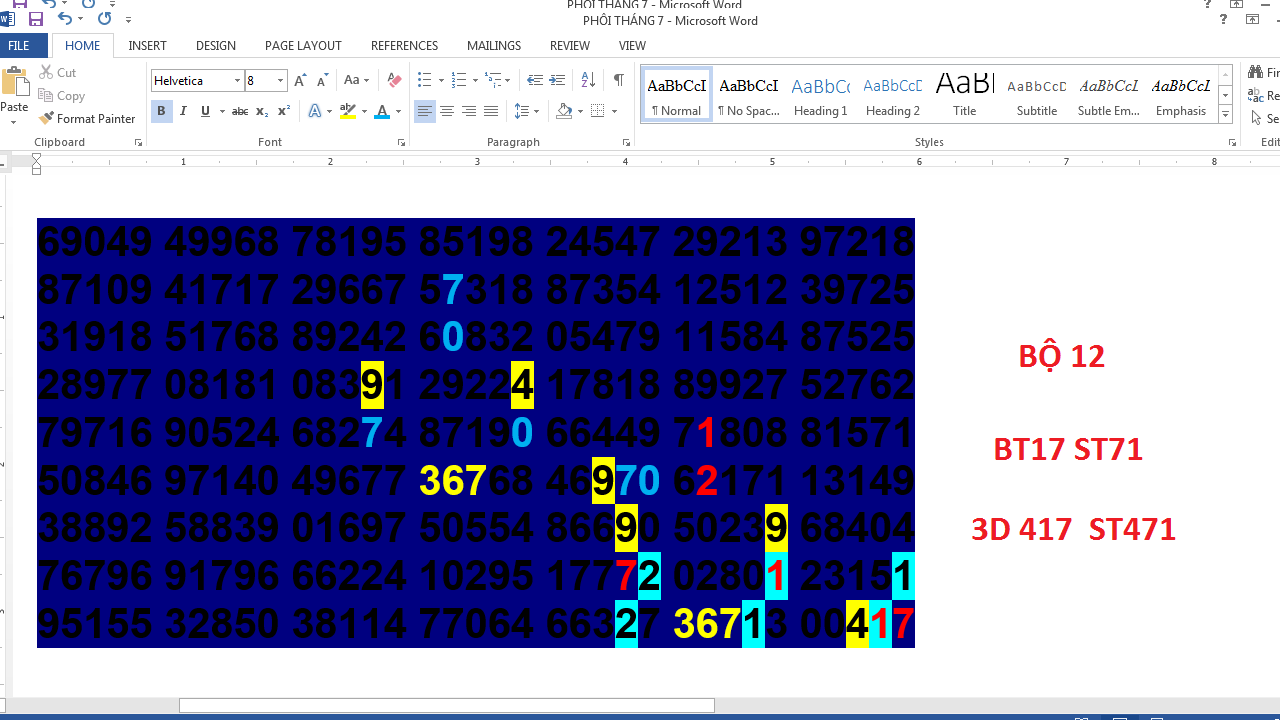Image resolution: width=1280 pixels, height=720 pixels.
Task: Click the red text BT17 ST71
Action: point(1068,449)
